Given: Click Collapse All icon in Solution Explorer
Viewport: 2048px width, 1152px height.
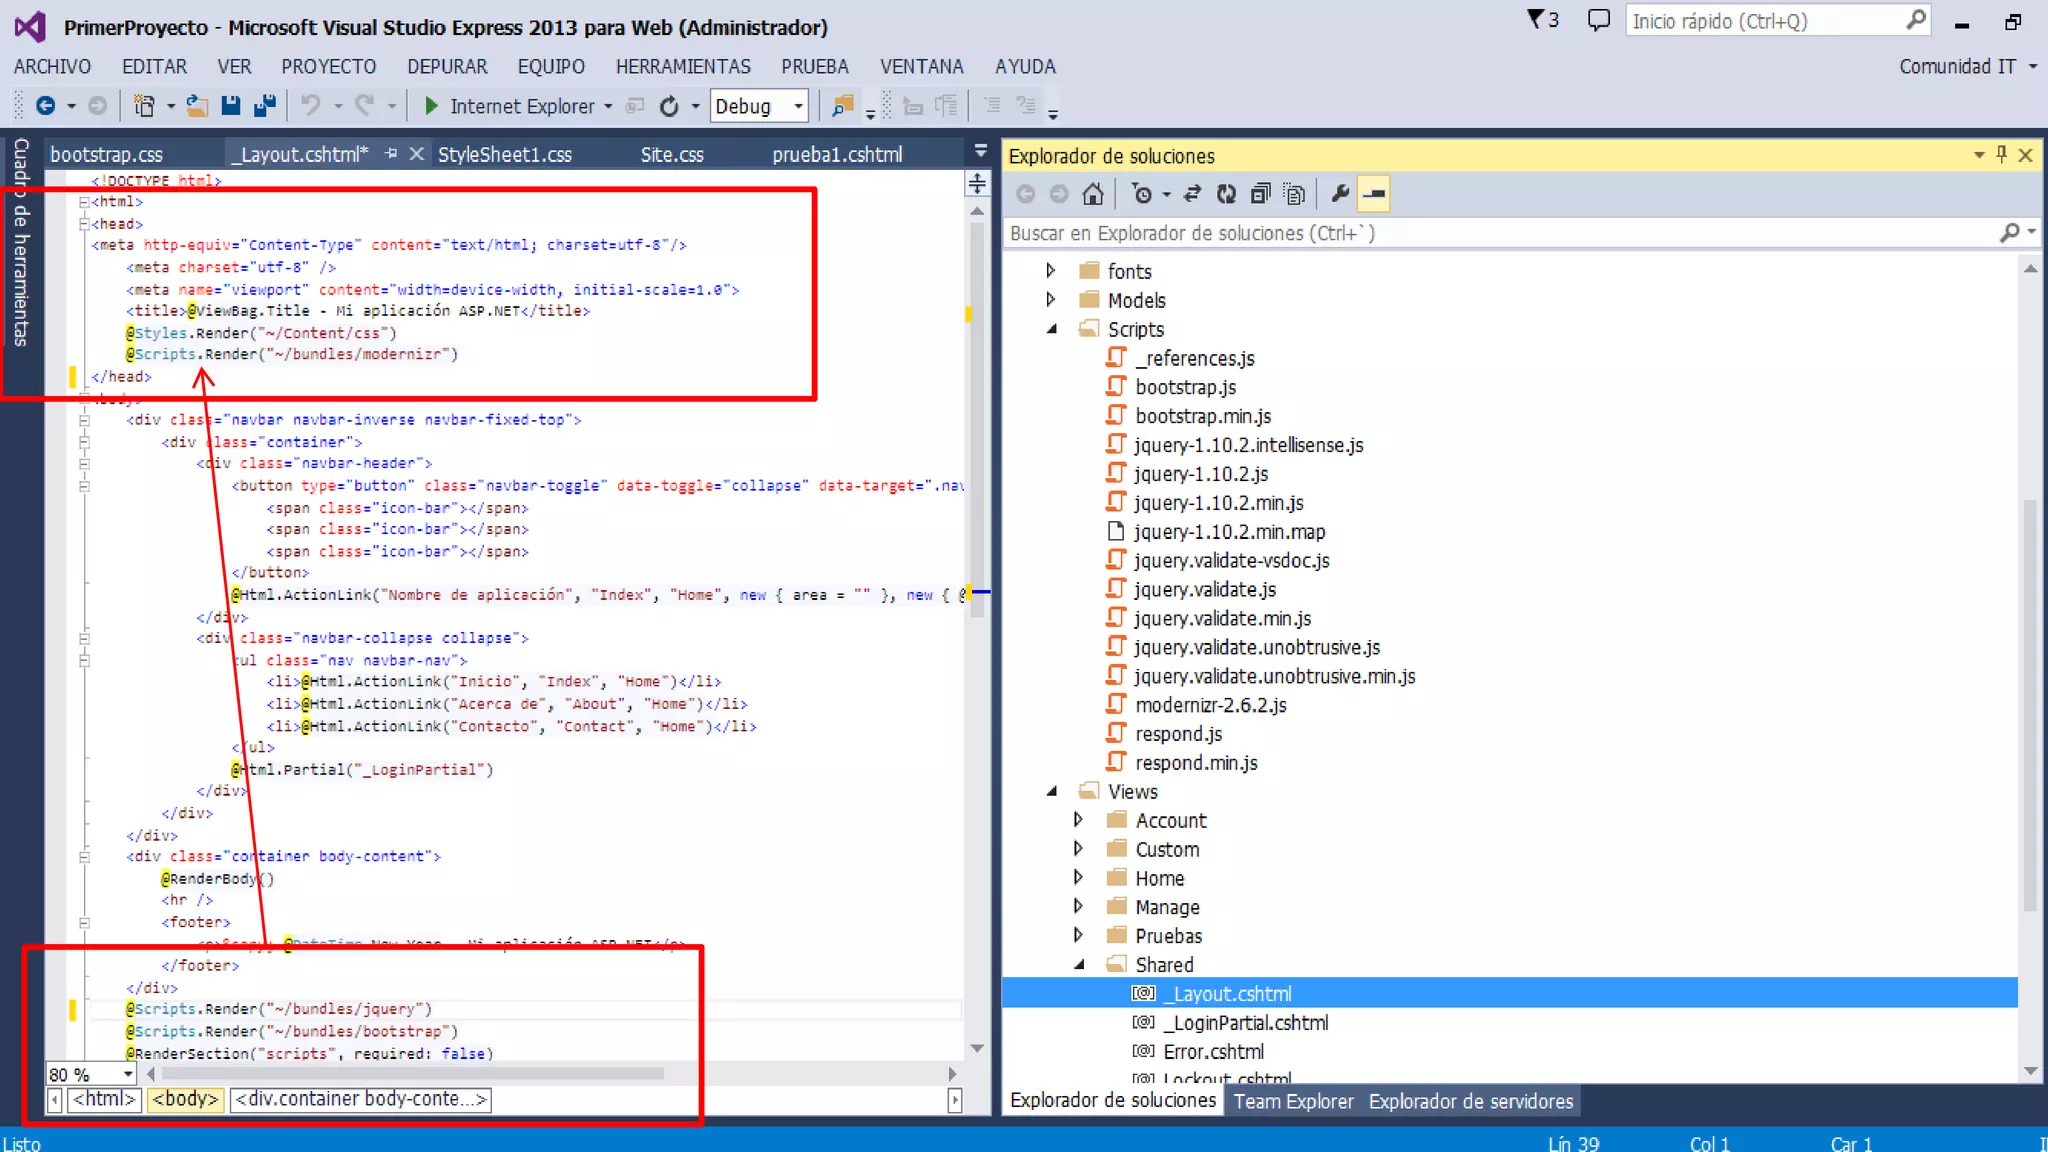Looking at the screenshot, I should click(x=1260, y=194).
